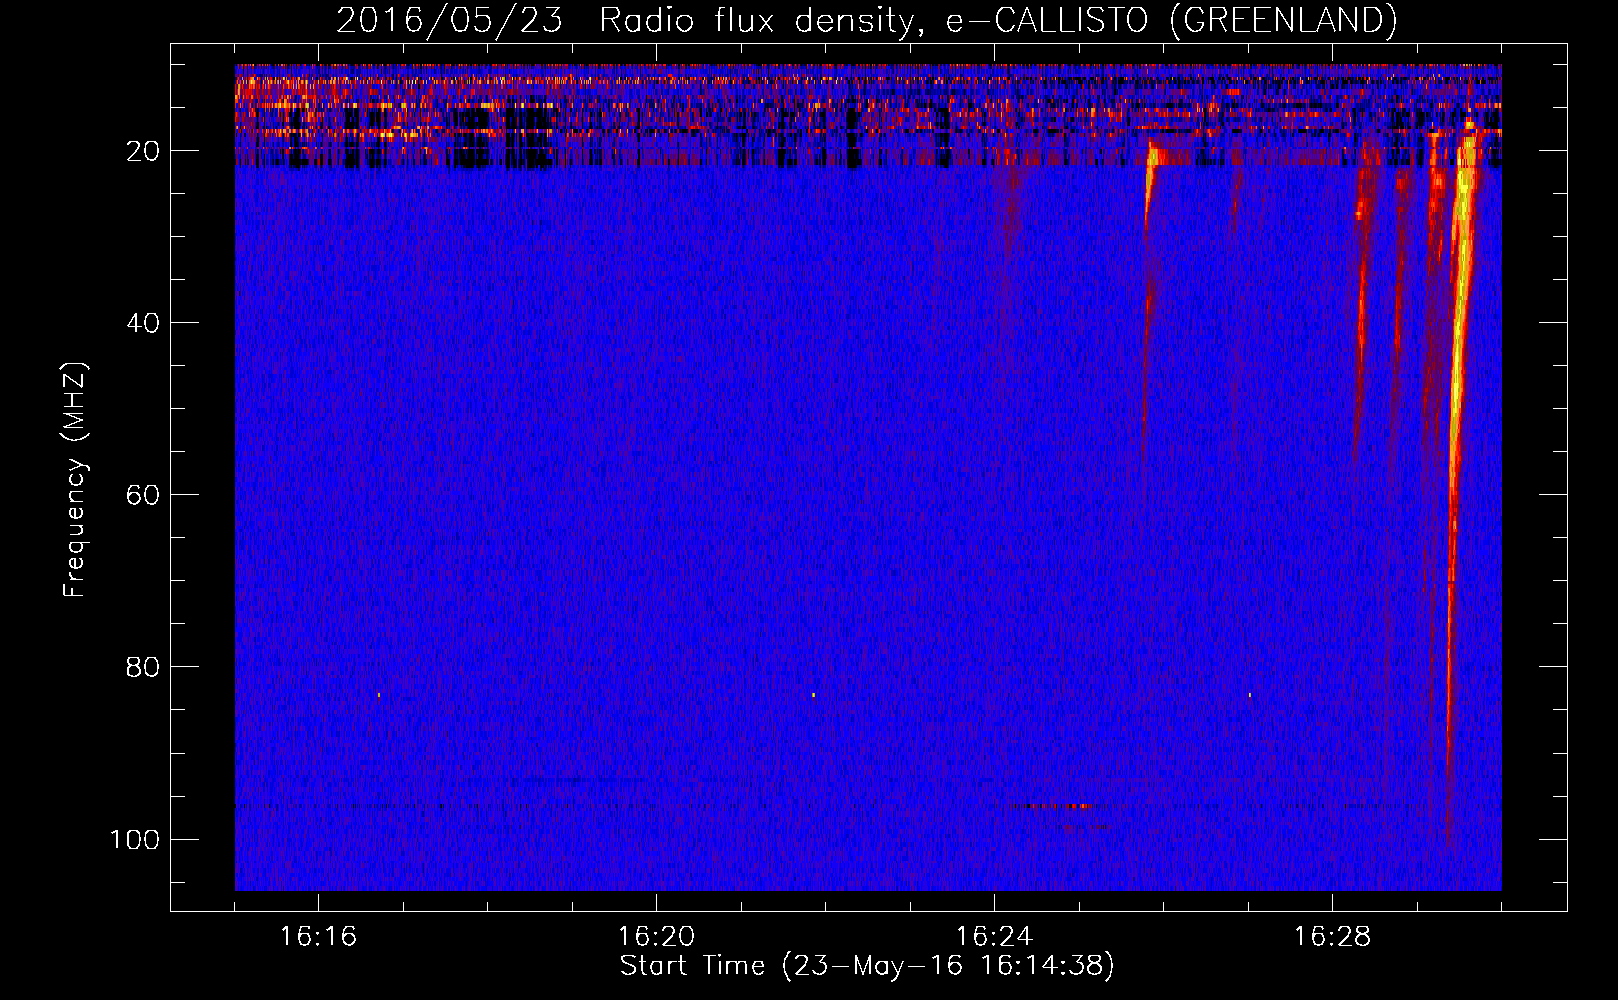The height and width of the screenshot is (1000, 1618).
Task: Click the 40 MHz frequency tick label
Action: point(144,323)
